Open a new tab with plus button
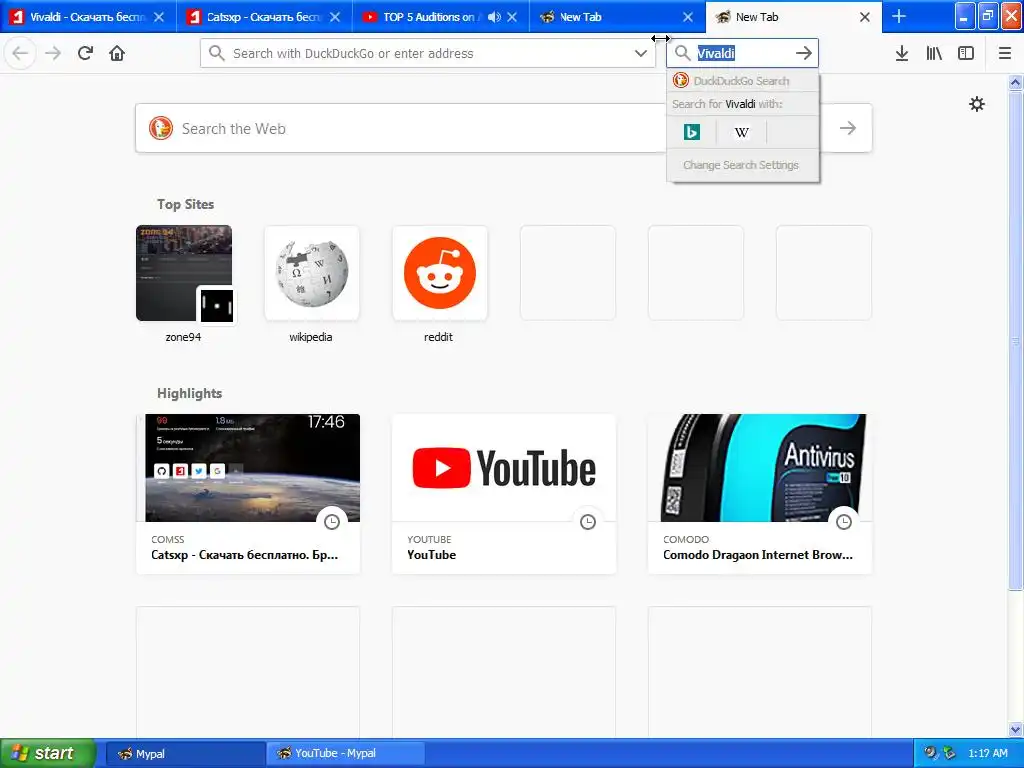Screen dimensions: 1024x768 (x=899, y=16)
